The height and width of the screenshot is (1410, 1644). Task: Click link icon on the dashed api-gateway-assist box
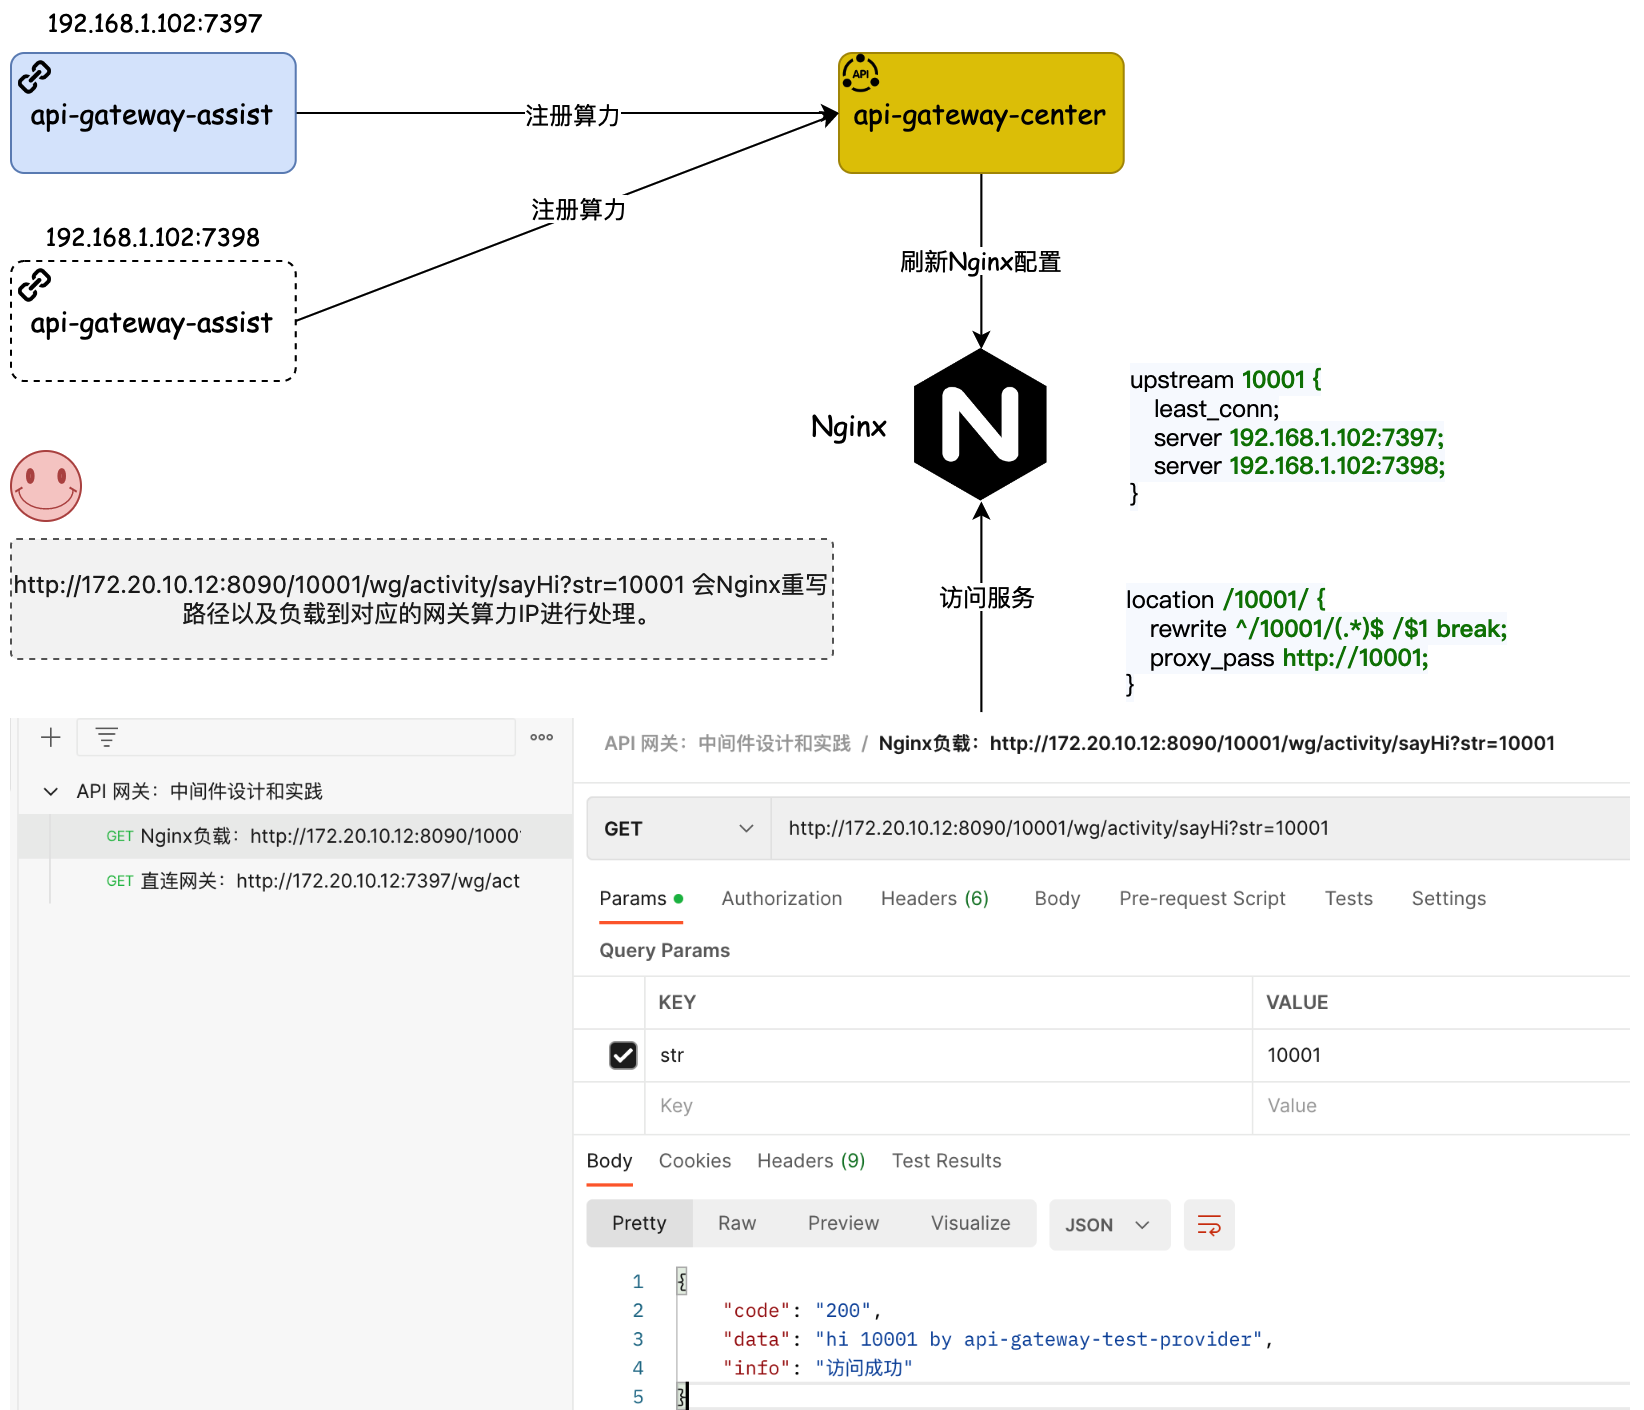point(35,285)
